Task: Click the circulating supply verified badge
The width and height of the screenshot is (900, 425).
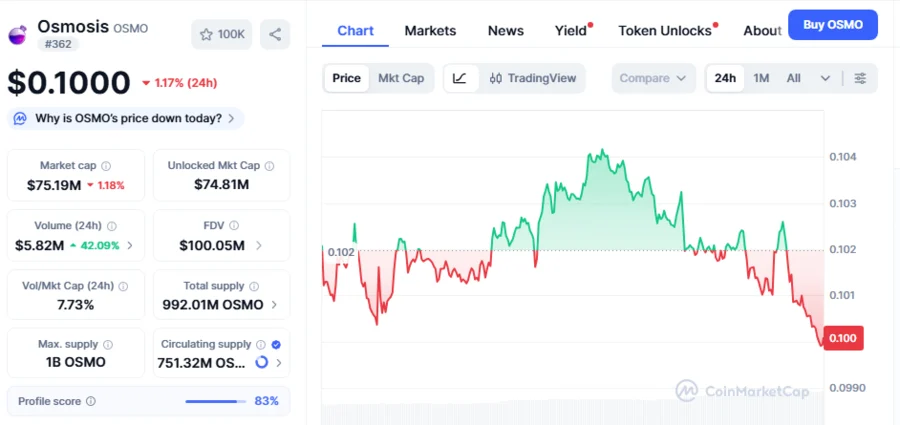Action: [x=276, y=344]
